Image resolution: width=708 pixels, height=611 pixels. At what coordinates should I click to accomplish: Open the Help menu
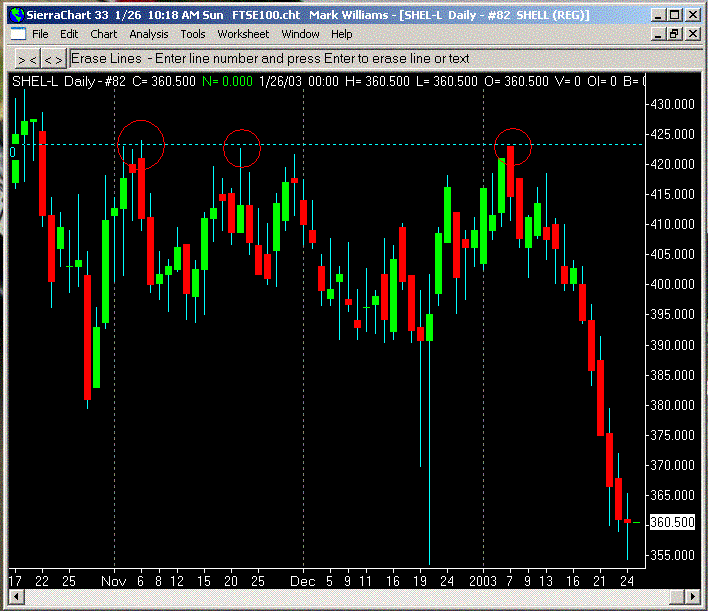(341, 34)
